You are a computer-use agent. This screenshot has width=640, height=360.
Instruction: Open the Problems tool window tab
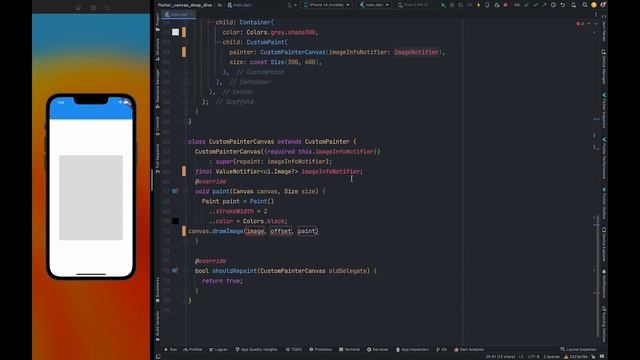[320, 350]
